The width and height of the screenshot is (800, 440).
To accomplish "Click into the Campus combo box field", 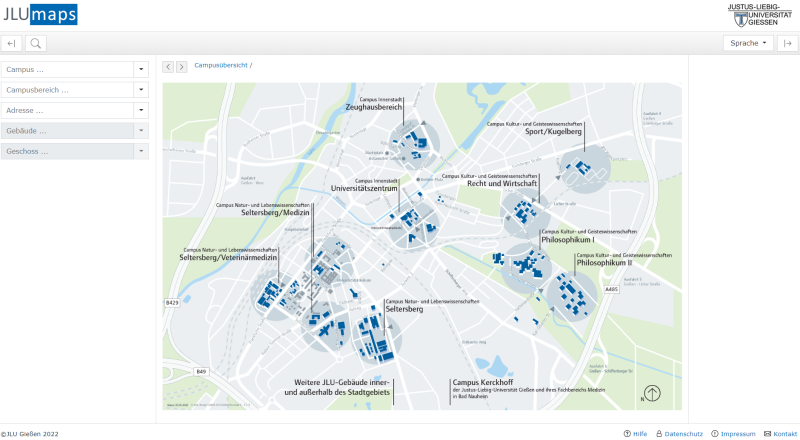I will [x=67, y=69].
